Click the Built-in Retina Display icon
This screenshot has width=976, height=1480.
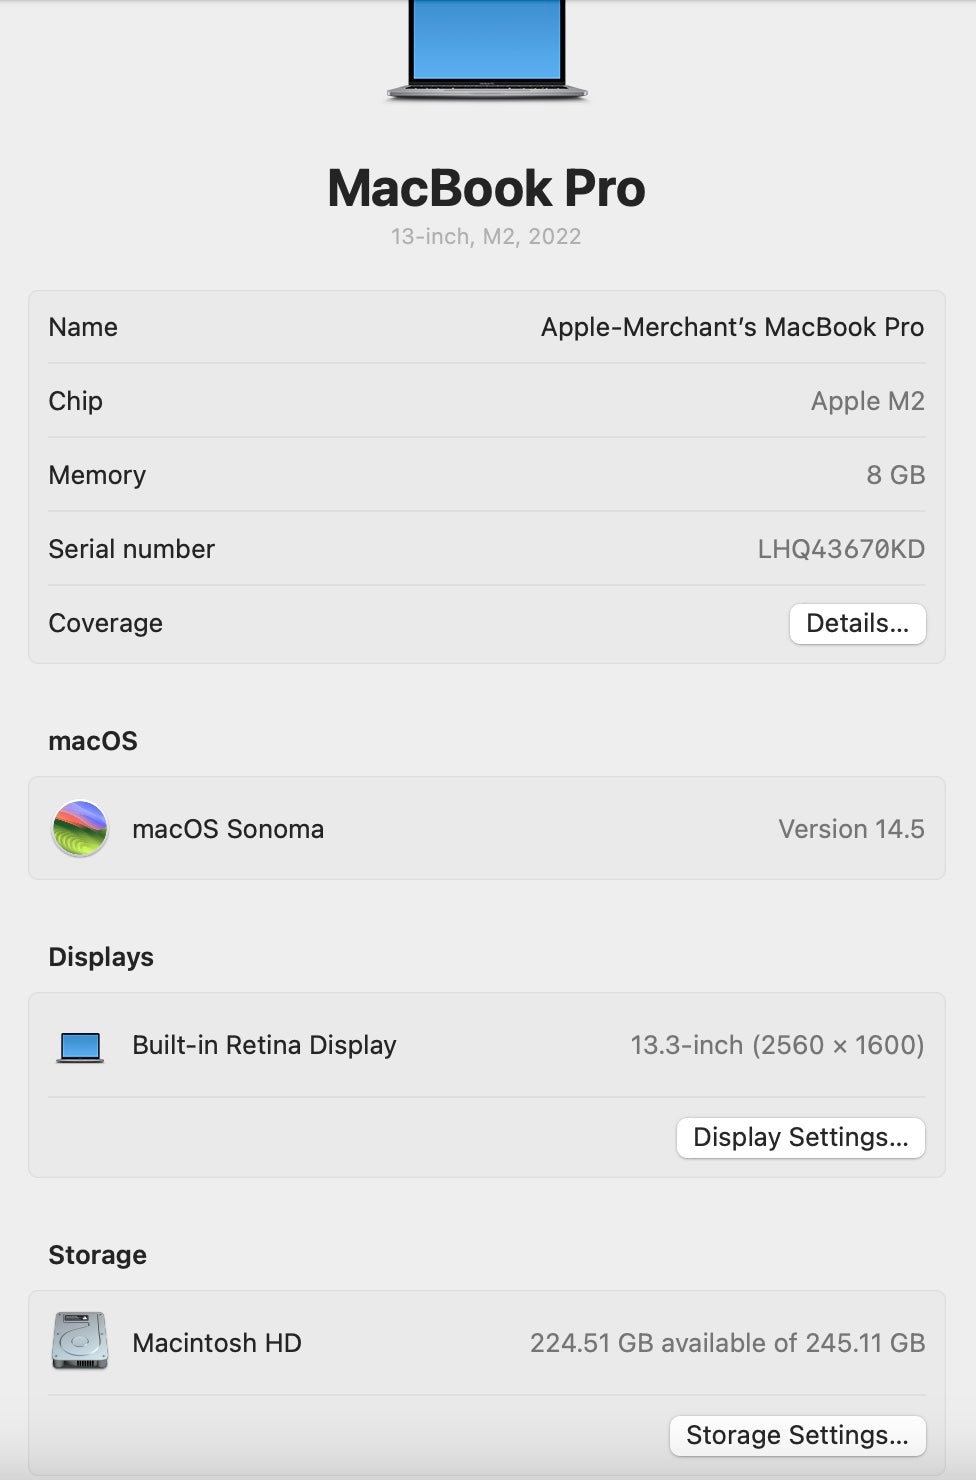[80, 1046]
